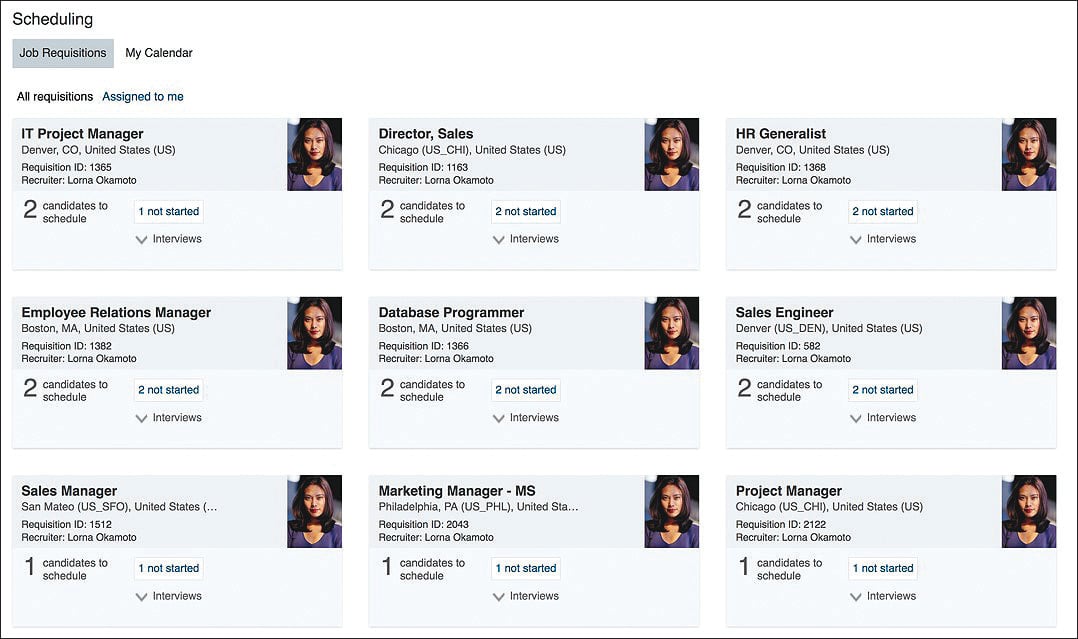This screenshot has height=639, width=1078.
Task: Expand Interviews under IT Project Manager
Action: [x=168, y=238]
